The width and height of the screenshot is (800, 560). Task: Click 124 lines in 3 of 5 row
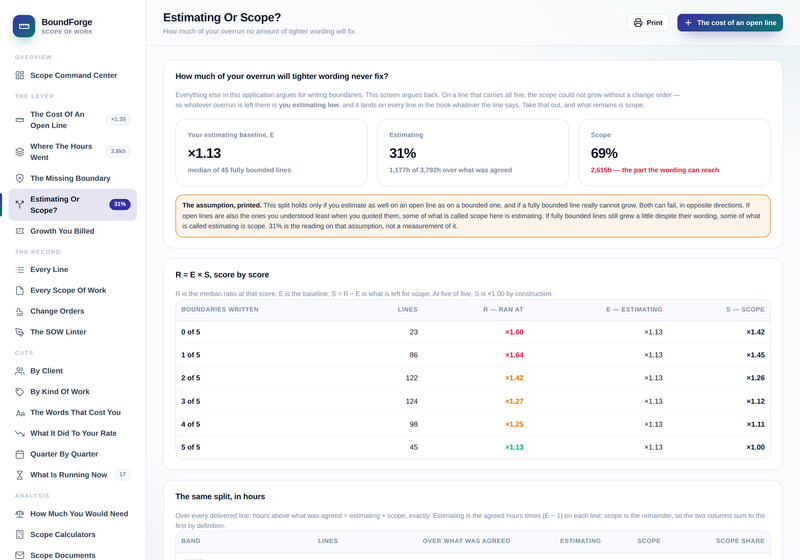coord(412,401)
